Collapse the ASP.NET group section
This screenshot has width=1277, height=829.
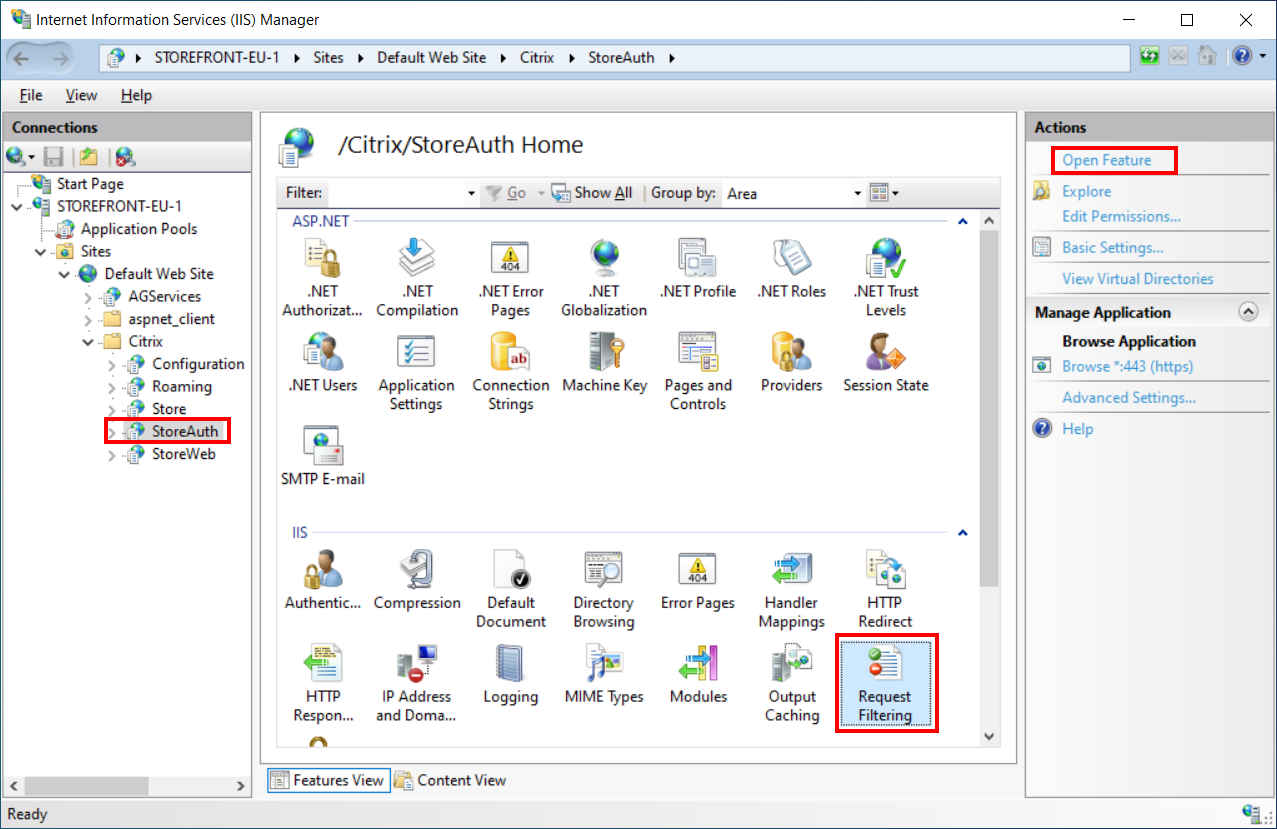coord(962,221)
